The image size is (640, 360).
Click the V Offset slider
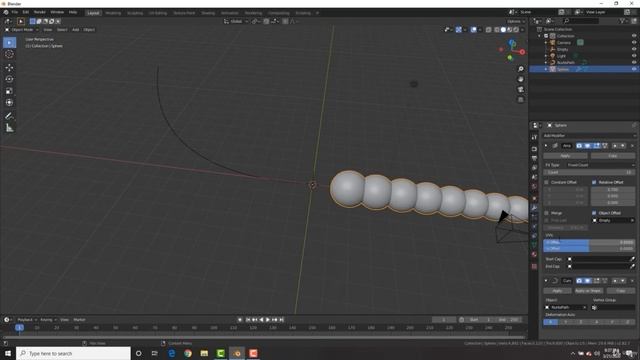[x=589, y=249]
